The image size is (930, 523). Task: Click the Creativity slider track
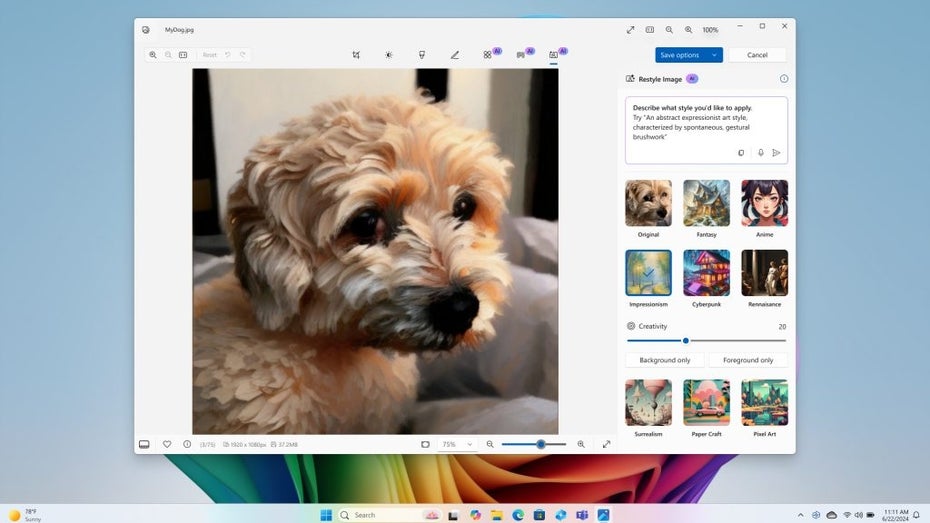(740, 341)
